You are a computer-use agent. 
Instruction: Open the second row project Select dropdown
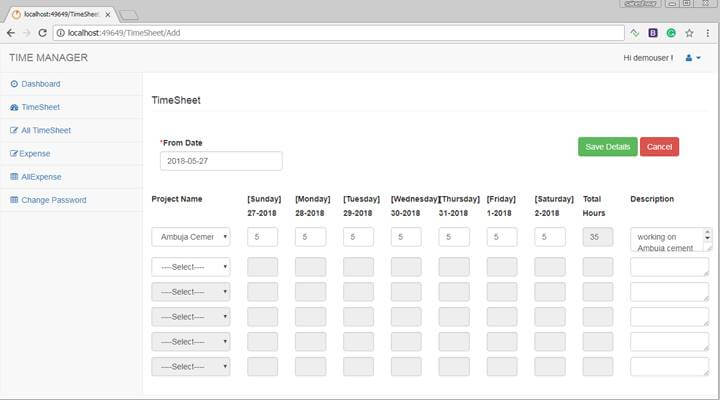coord(191,267)
